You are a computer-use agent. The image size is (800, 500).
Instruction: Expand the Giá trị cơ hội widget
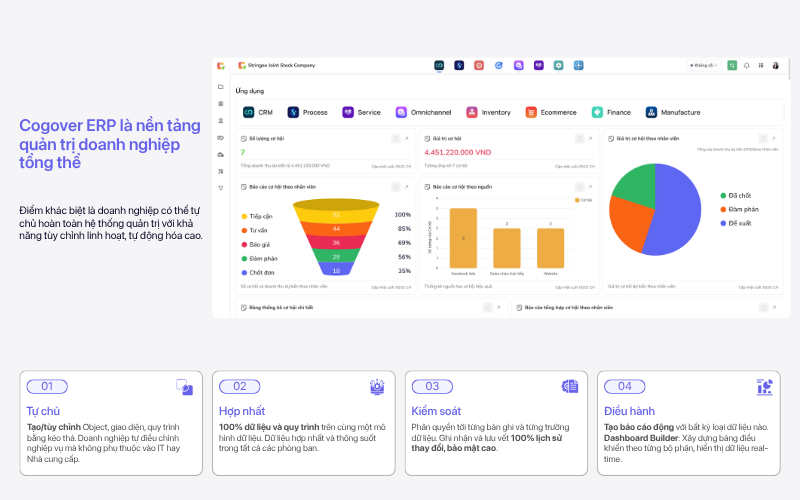(590, 138)
